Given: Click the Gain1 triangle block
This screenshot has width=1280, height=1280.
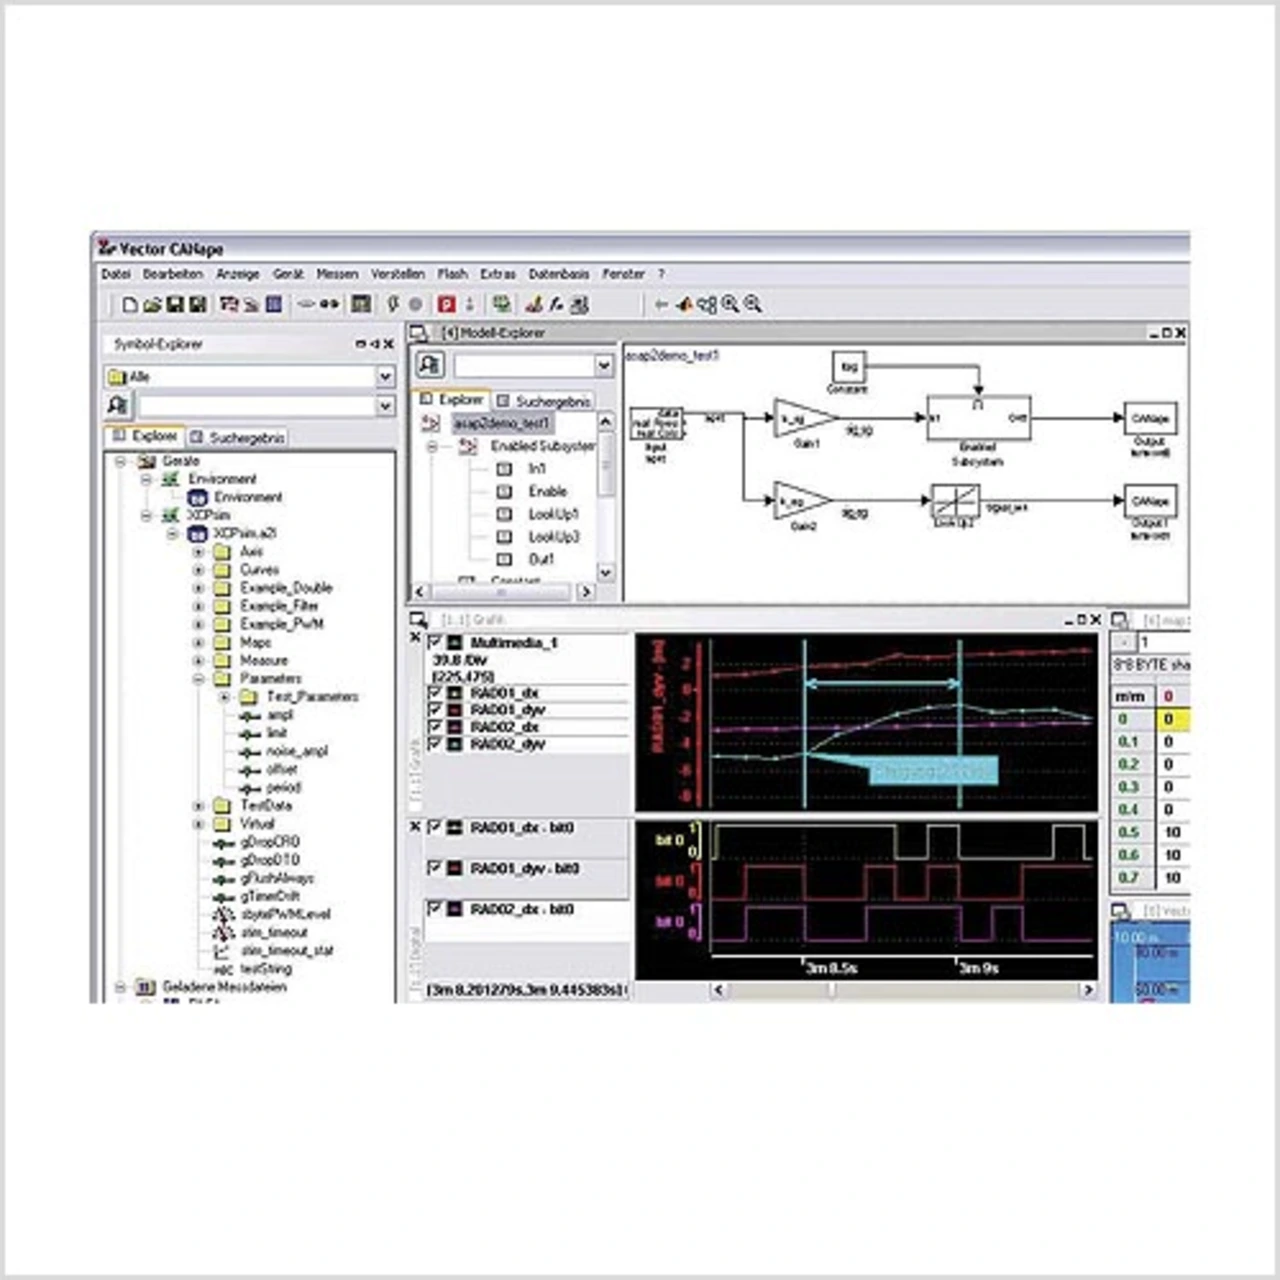Looking at the screenshot, I should (805, 418).
